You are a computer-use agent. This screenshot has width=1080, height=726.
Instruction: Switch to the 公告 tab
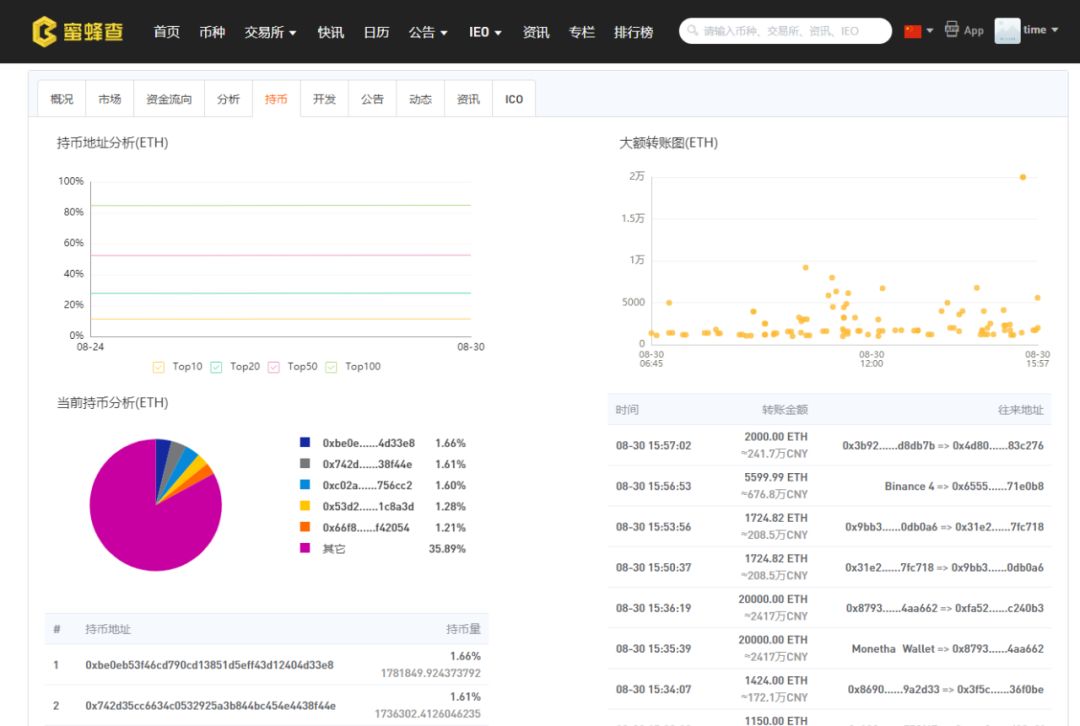372,99
